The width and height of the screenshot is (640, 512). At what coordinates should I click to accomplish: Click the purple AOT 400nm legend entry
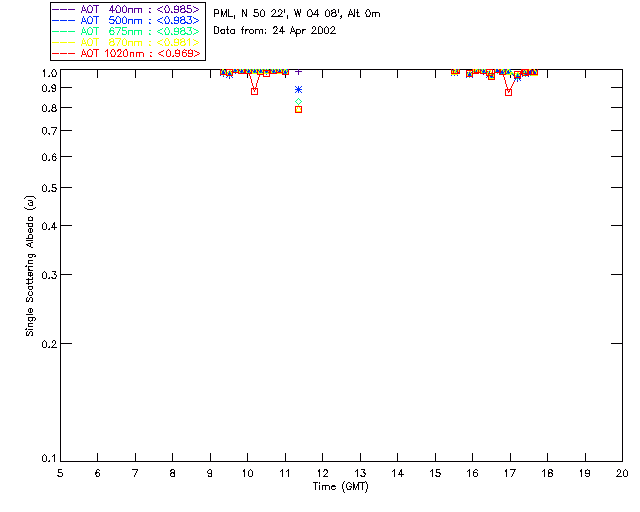click(x=126, y=9)
